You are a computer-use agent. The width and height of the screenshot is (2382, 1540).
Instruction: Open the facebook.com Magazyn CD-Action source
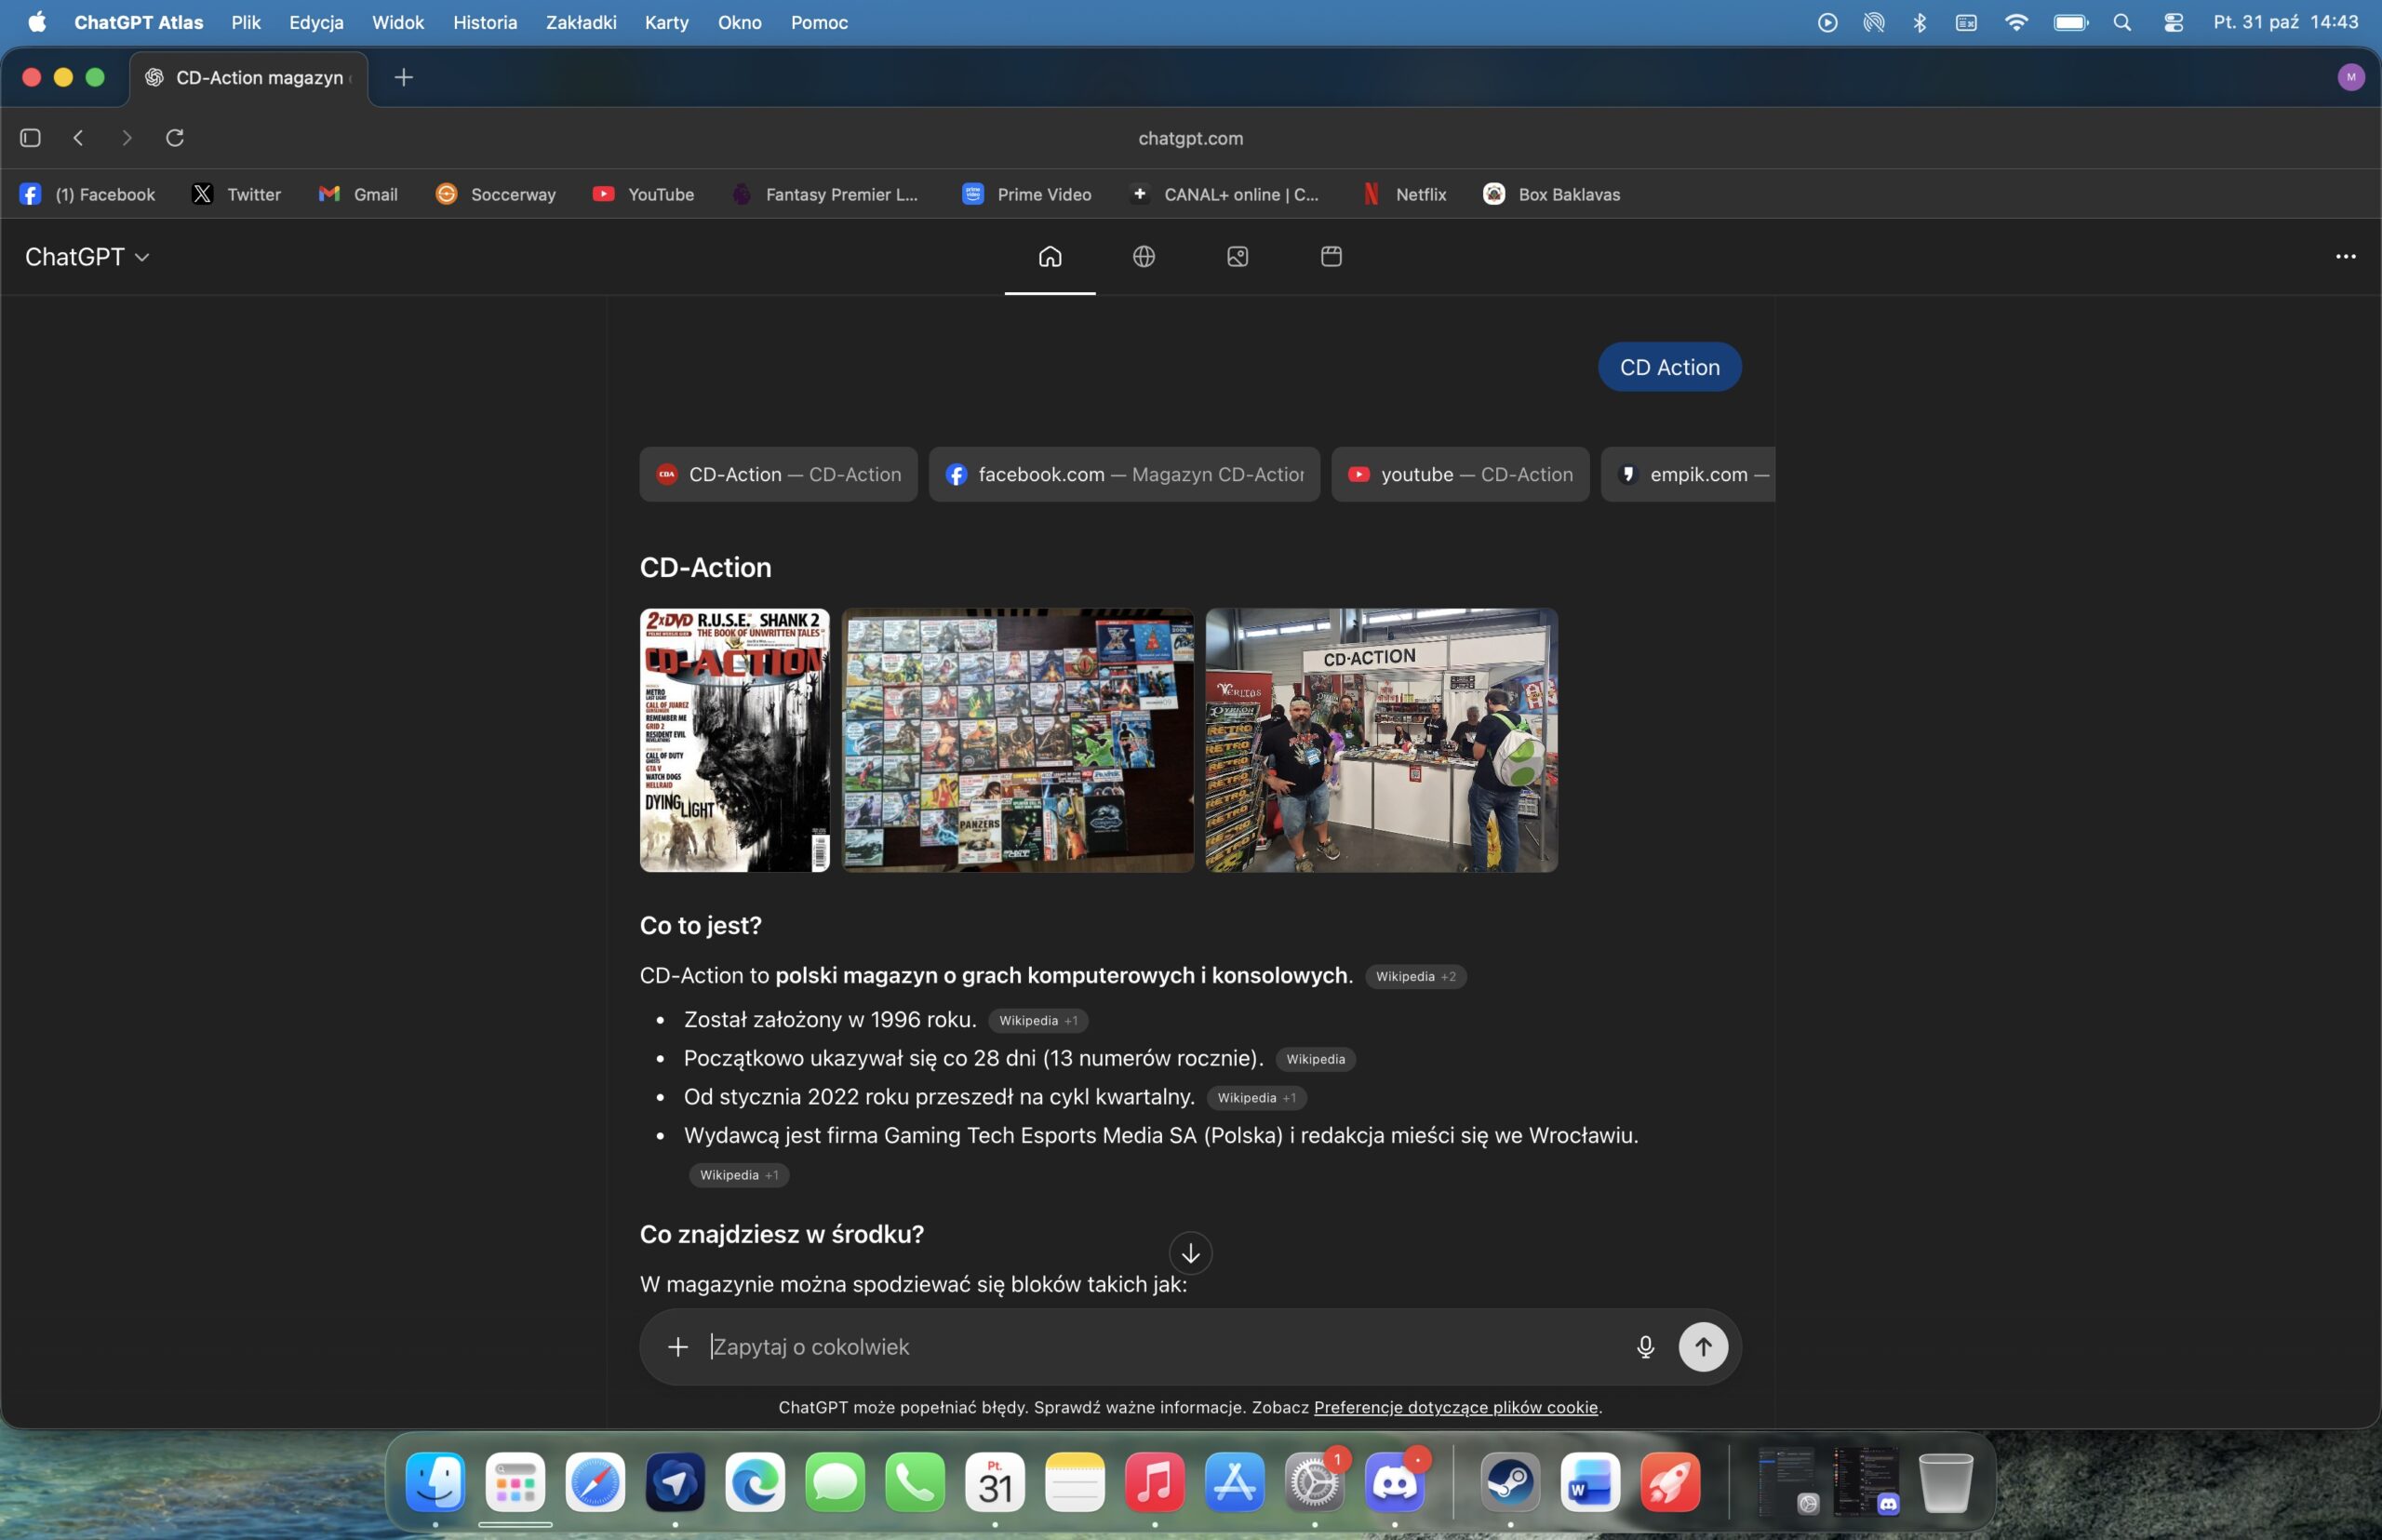pos(1124,474)
